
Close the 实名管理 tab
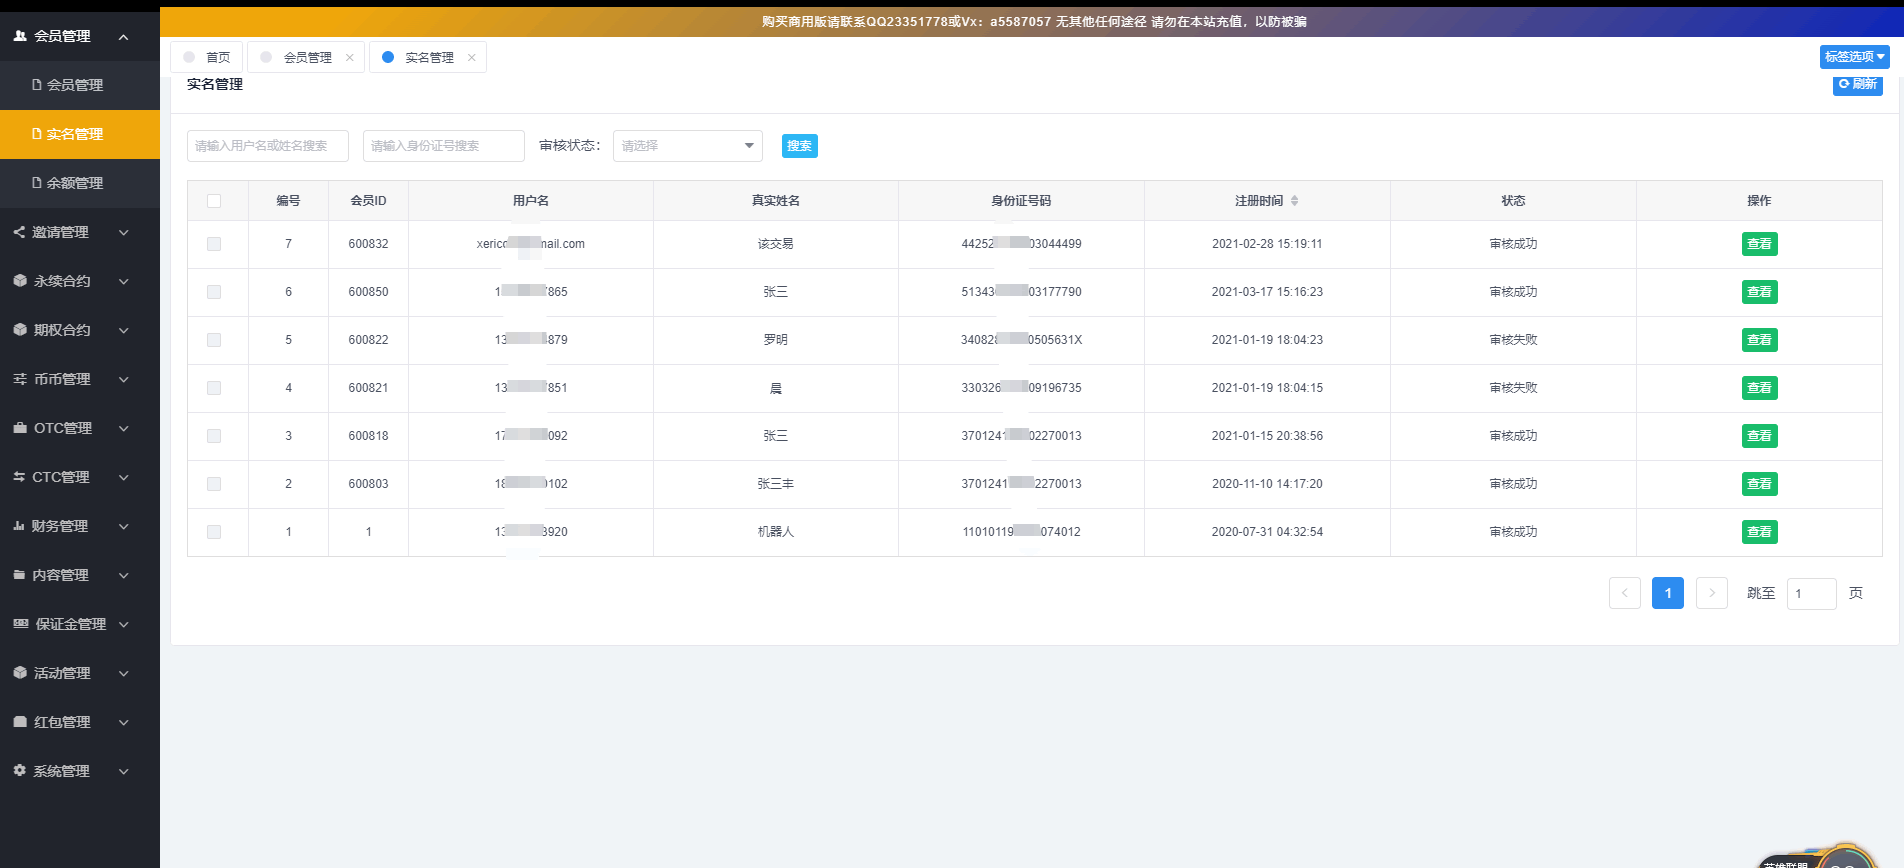pos(472,58)
